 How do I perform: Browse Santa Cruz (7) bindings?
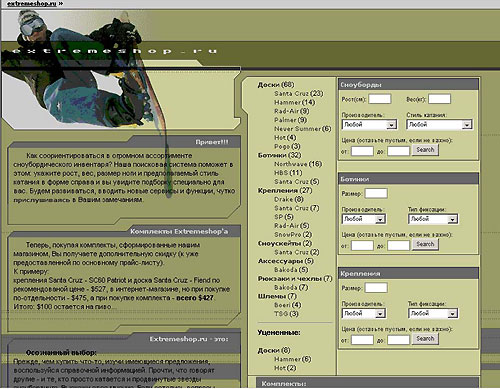pyautogui.click(x=297, y=208)
